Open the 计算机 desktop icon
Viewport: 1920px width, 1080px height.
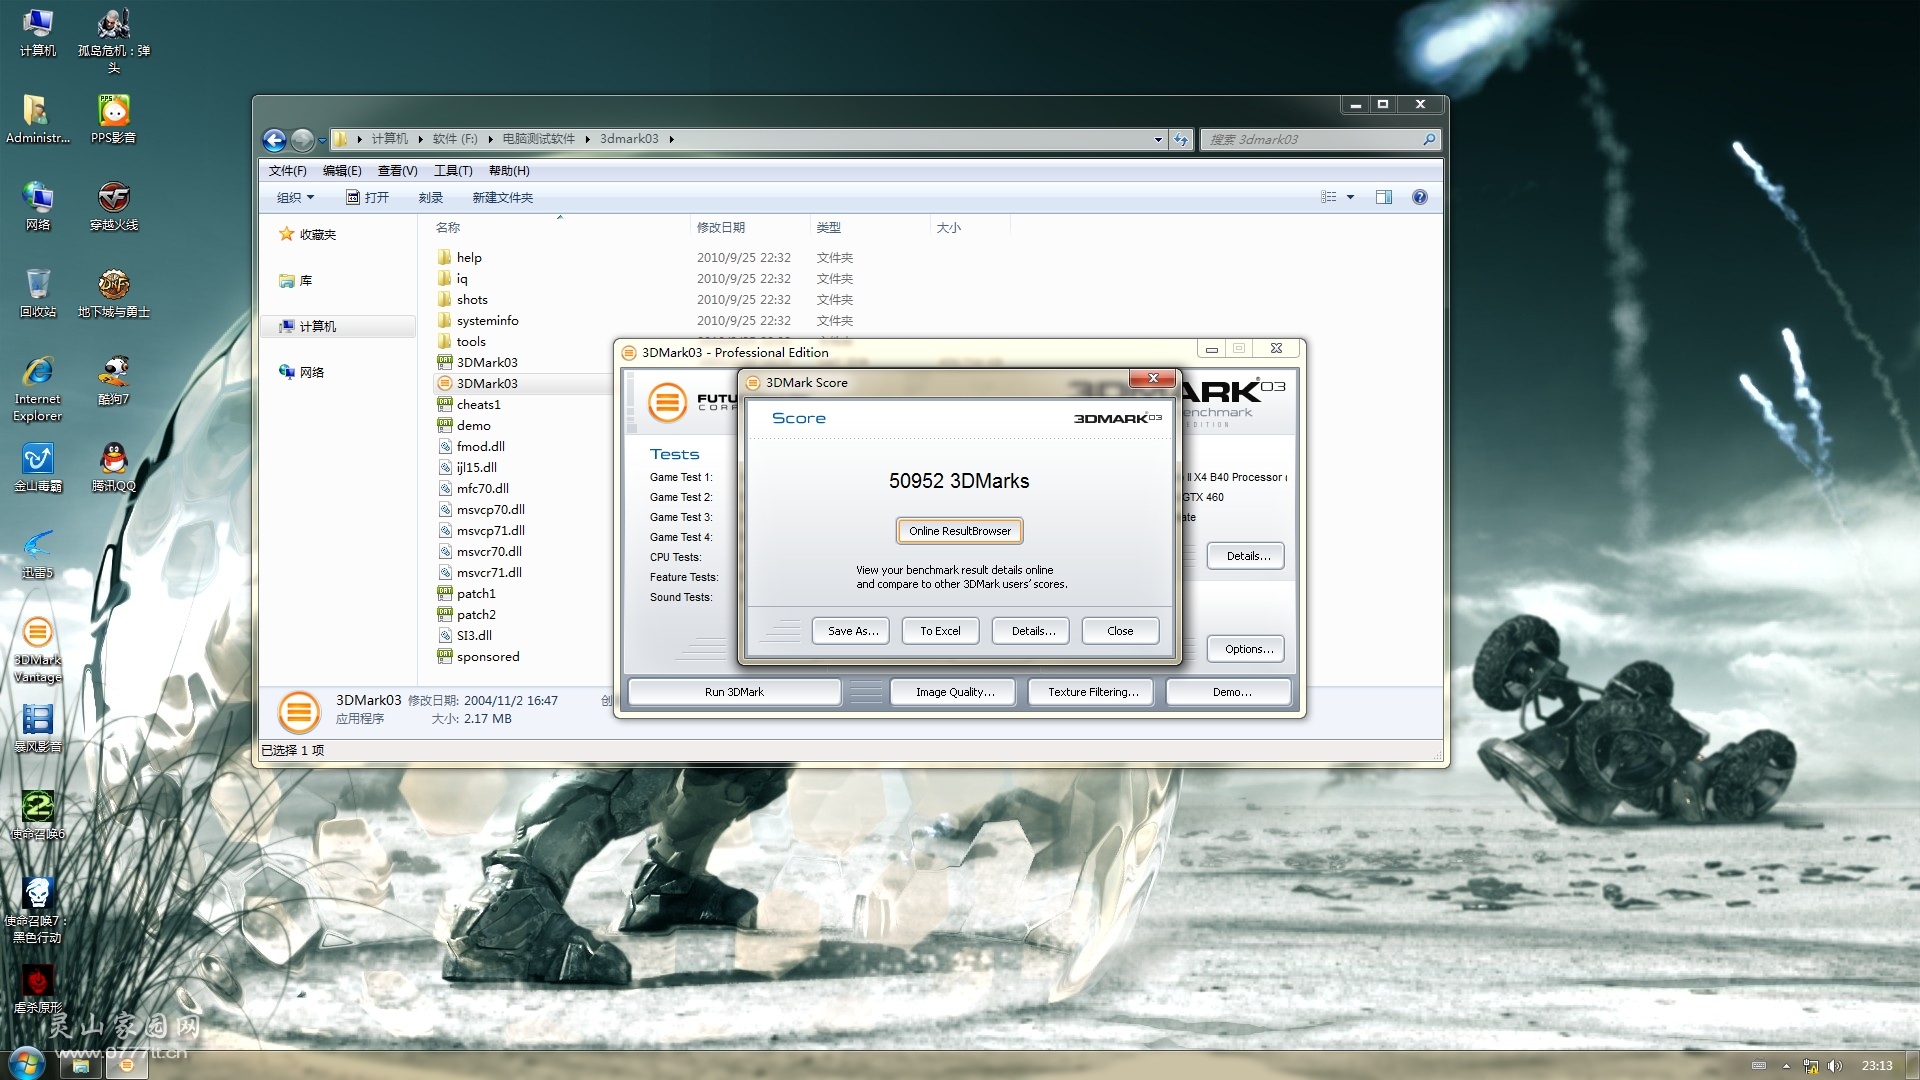click(37, 32)
